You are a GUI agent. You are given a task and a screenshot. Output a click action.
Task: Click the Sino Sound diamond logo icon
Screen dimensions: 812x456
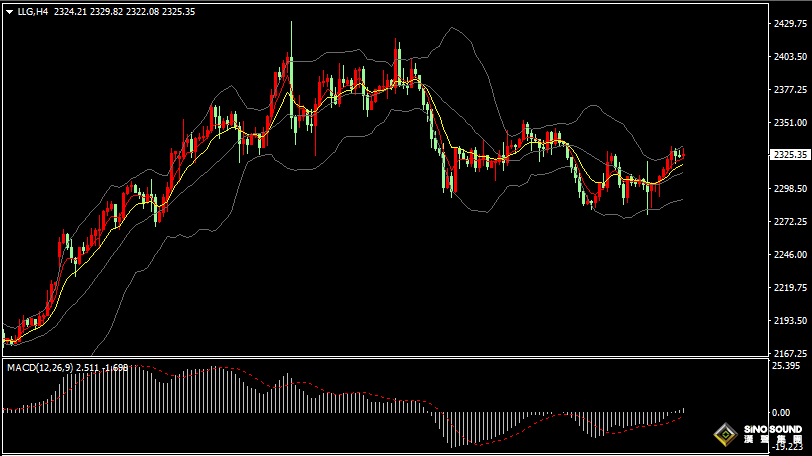tap(724, 435)
